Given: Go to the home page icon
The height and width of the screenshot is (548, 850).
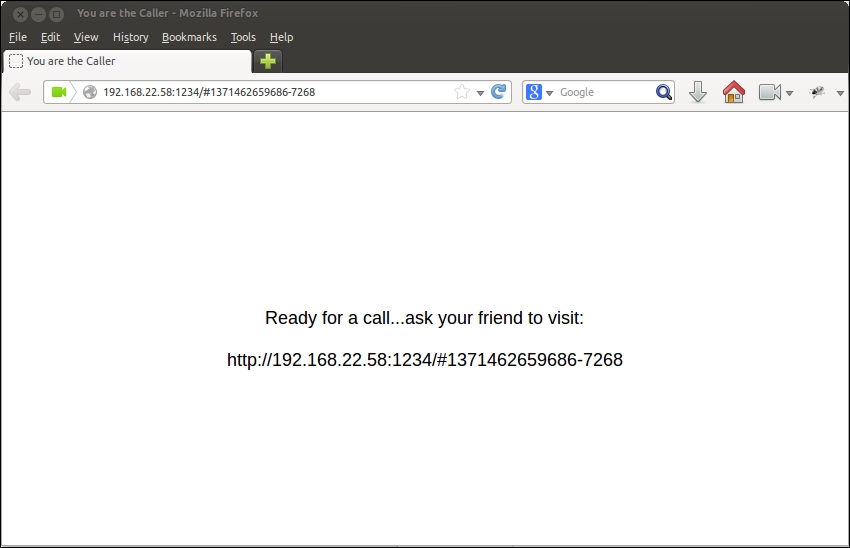Looking at the screenshot, I should click(734, 92).
